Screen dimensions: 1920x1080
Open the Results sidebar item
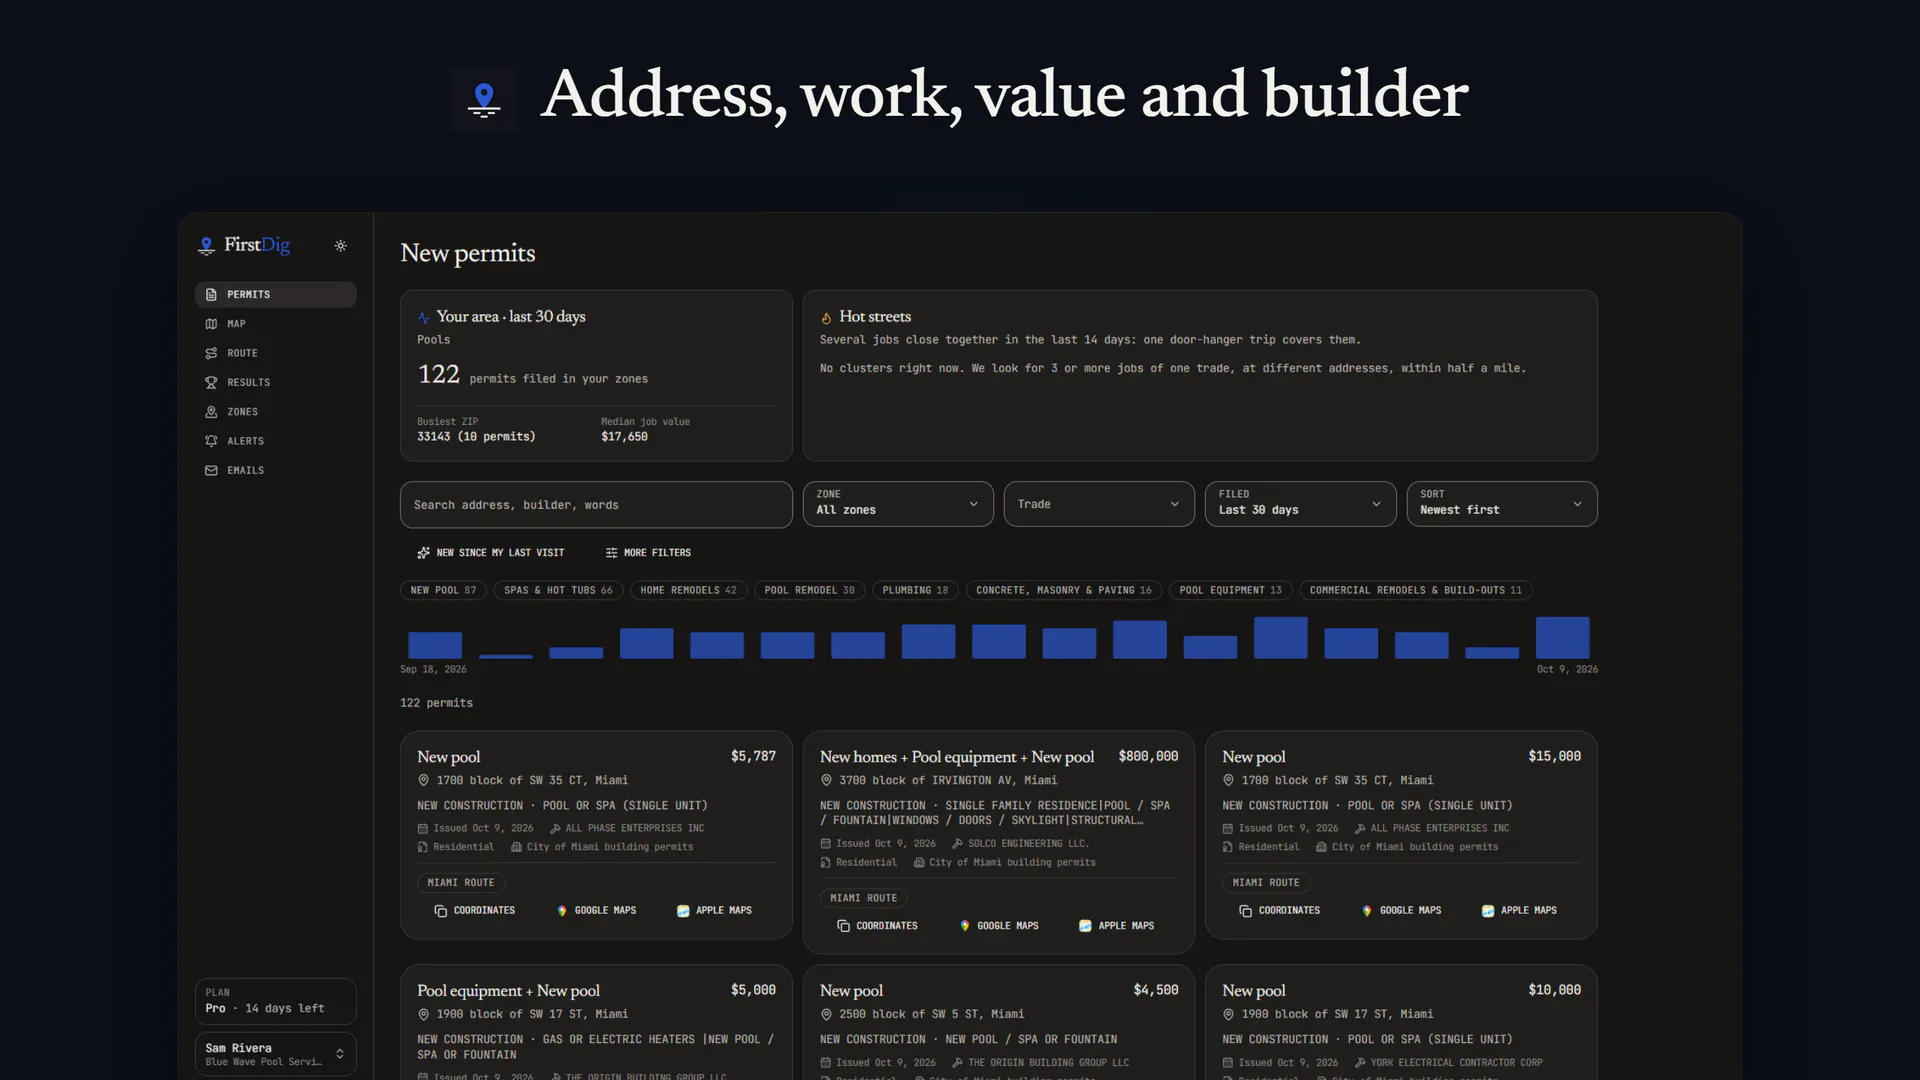tap(276, 382)
